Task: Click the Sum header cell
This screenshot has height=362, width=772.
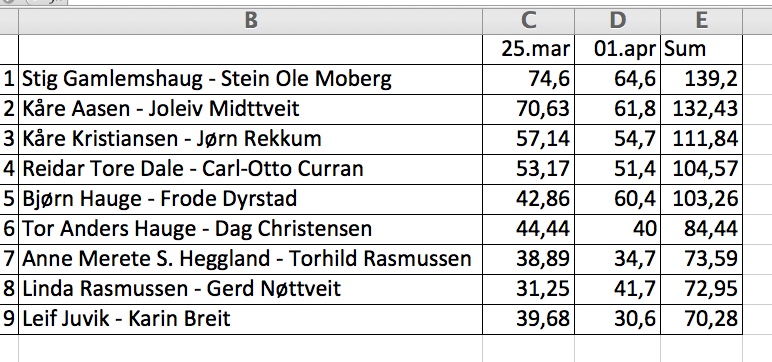Action: [701, 49]
